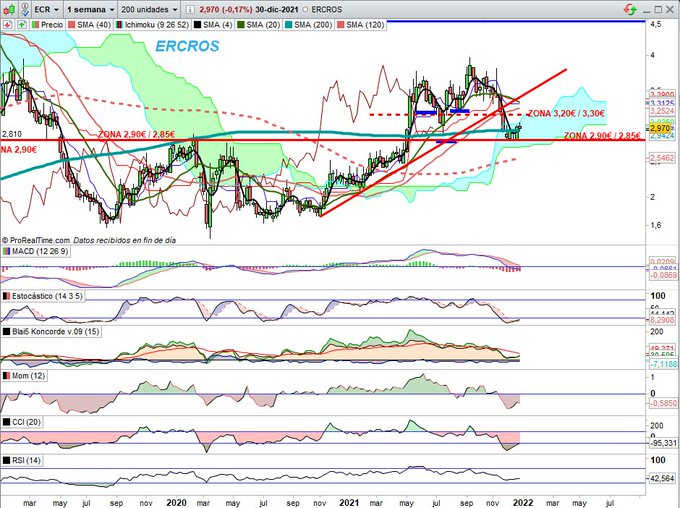Image resolution: width=680 pixels, height=508 pixels.
Task: Click the 2021 label on time axis
Action: pyautogui.click(x=350, y=502)
